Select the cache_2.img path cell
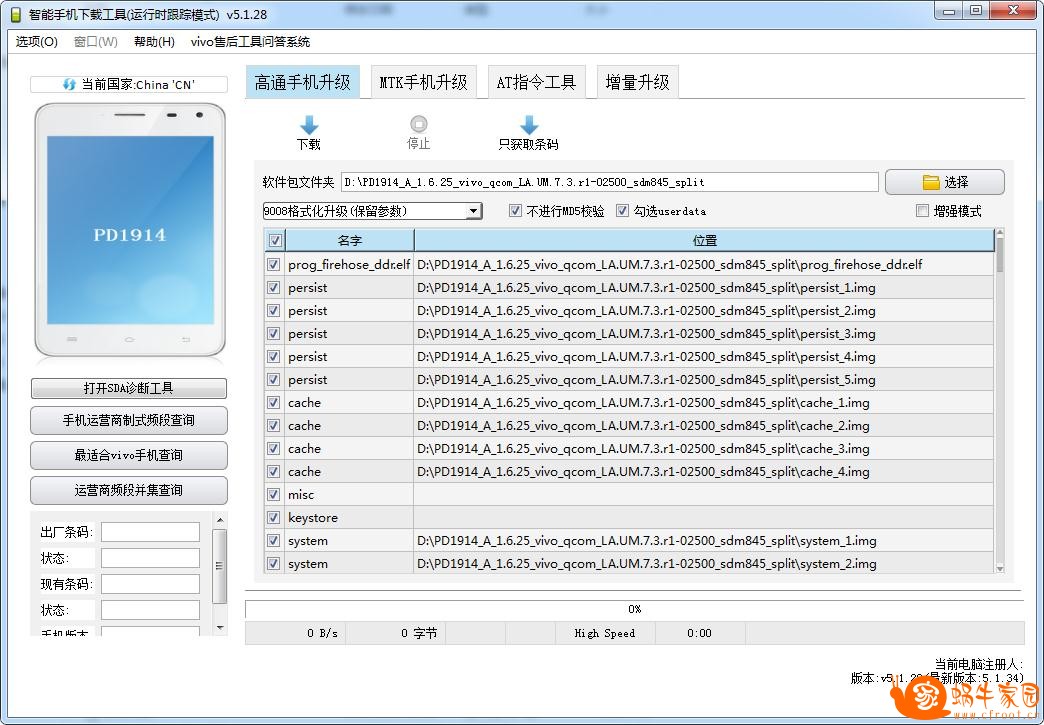The image size is (1044, 725). tap(704, 425)
